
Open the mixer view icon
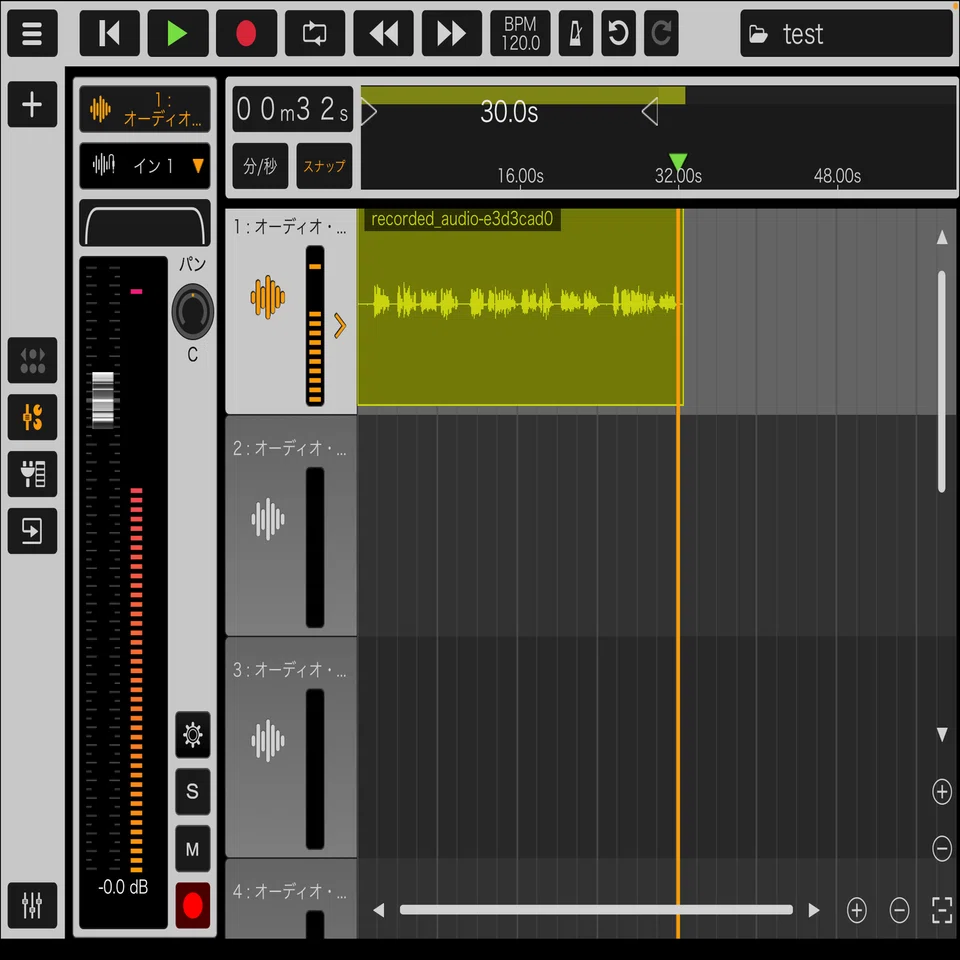32,906
